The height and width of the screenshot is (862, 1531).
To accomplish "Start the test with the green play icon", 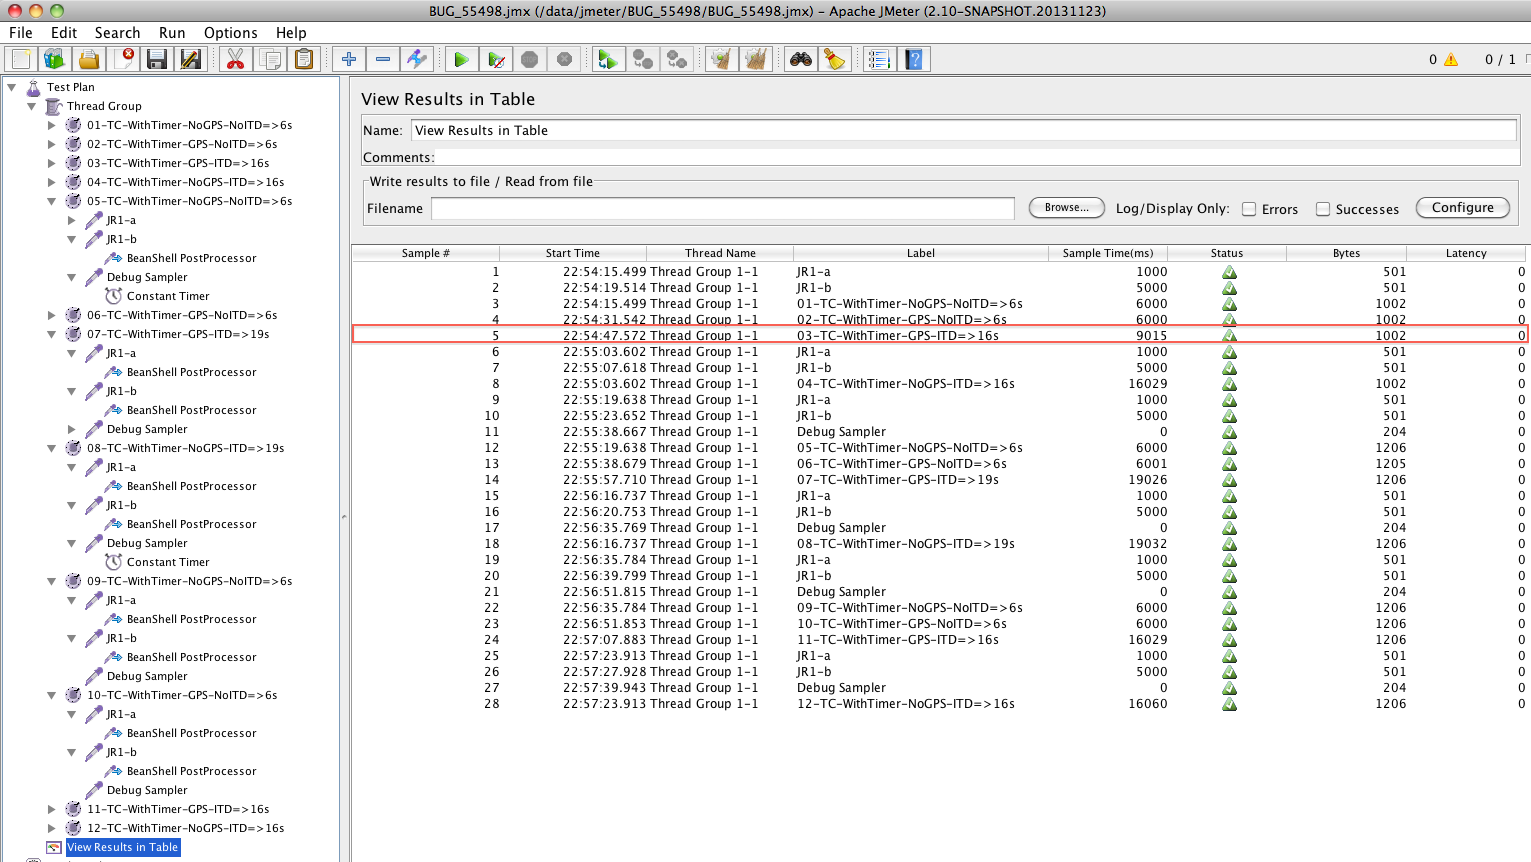I will tap(461, 59).
